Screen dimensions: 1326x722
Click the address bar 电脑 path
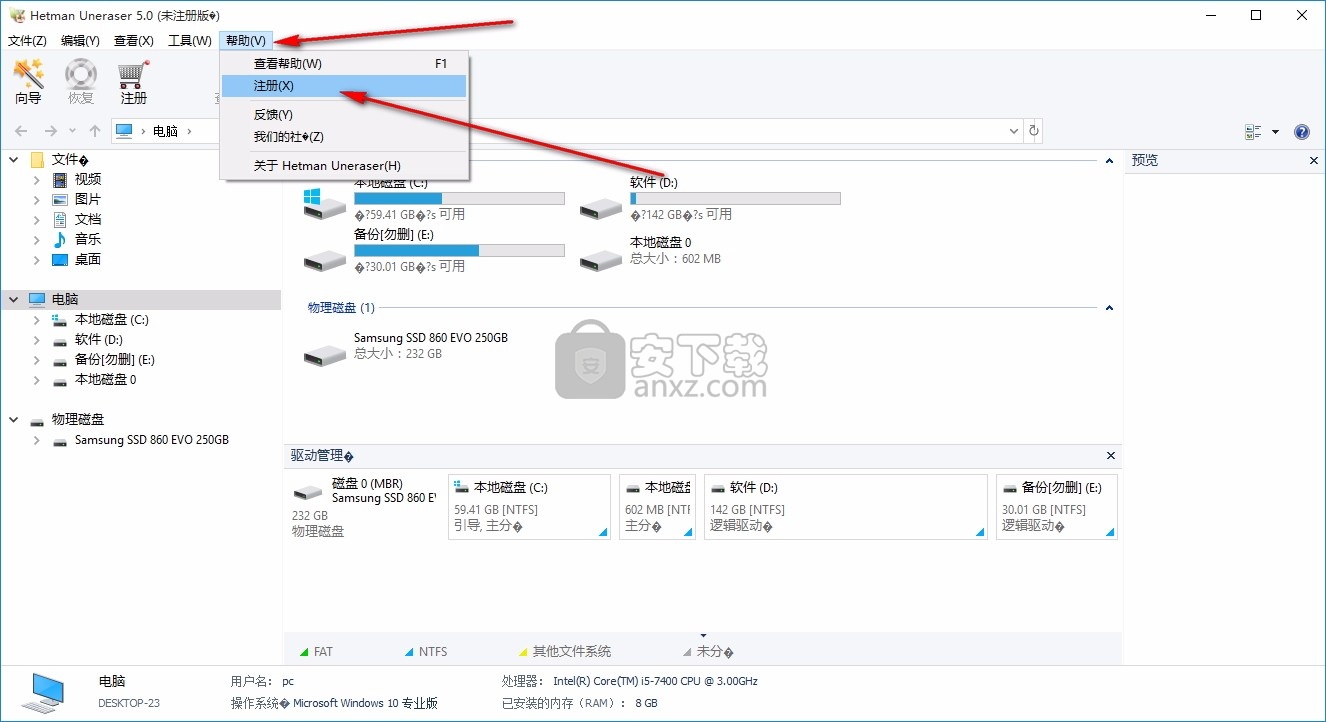click(165, 131)
